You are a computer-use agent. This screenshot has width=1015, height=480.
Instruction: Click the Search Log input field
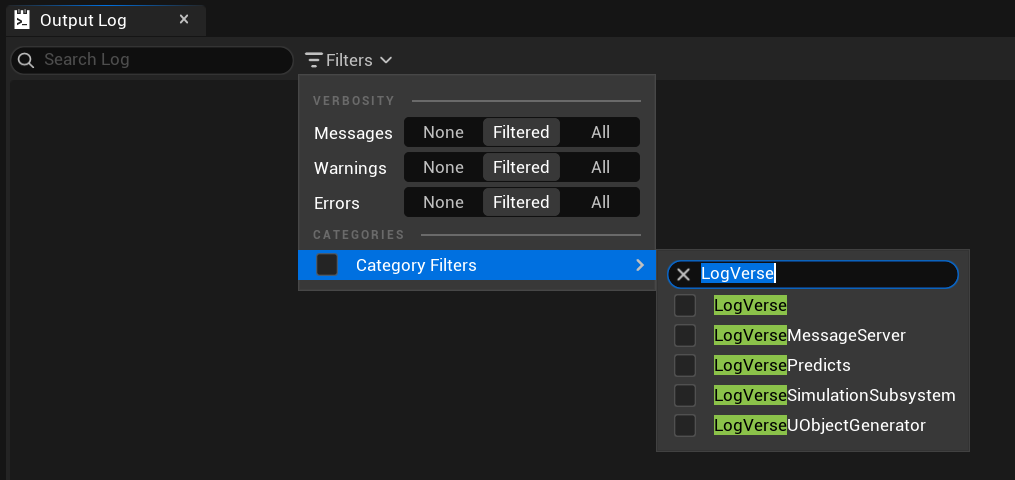(152, 60)
